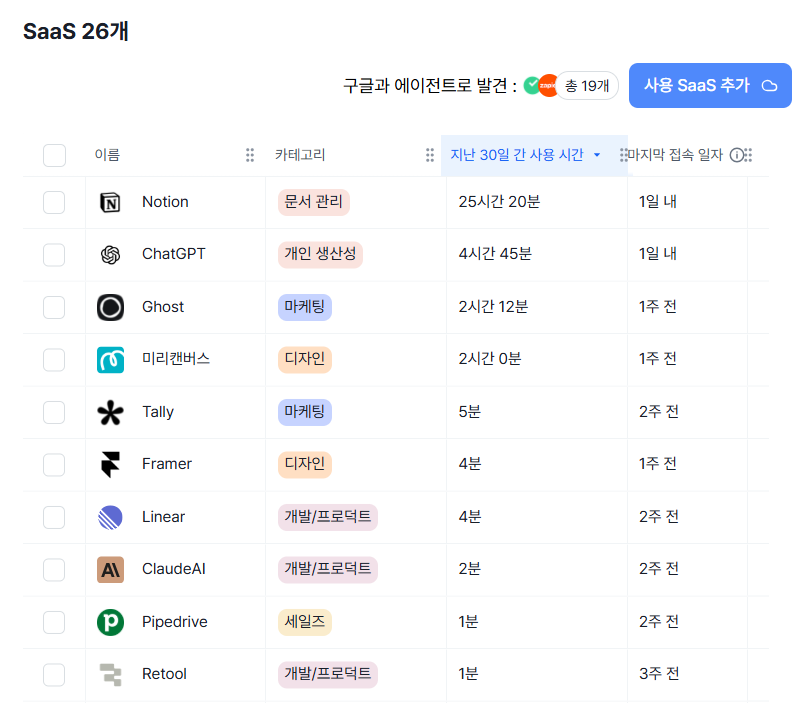Click the drag handle on 카테고리 column
The height and width of the screenshot is (703, 811).
(429, 155)
